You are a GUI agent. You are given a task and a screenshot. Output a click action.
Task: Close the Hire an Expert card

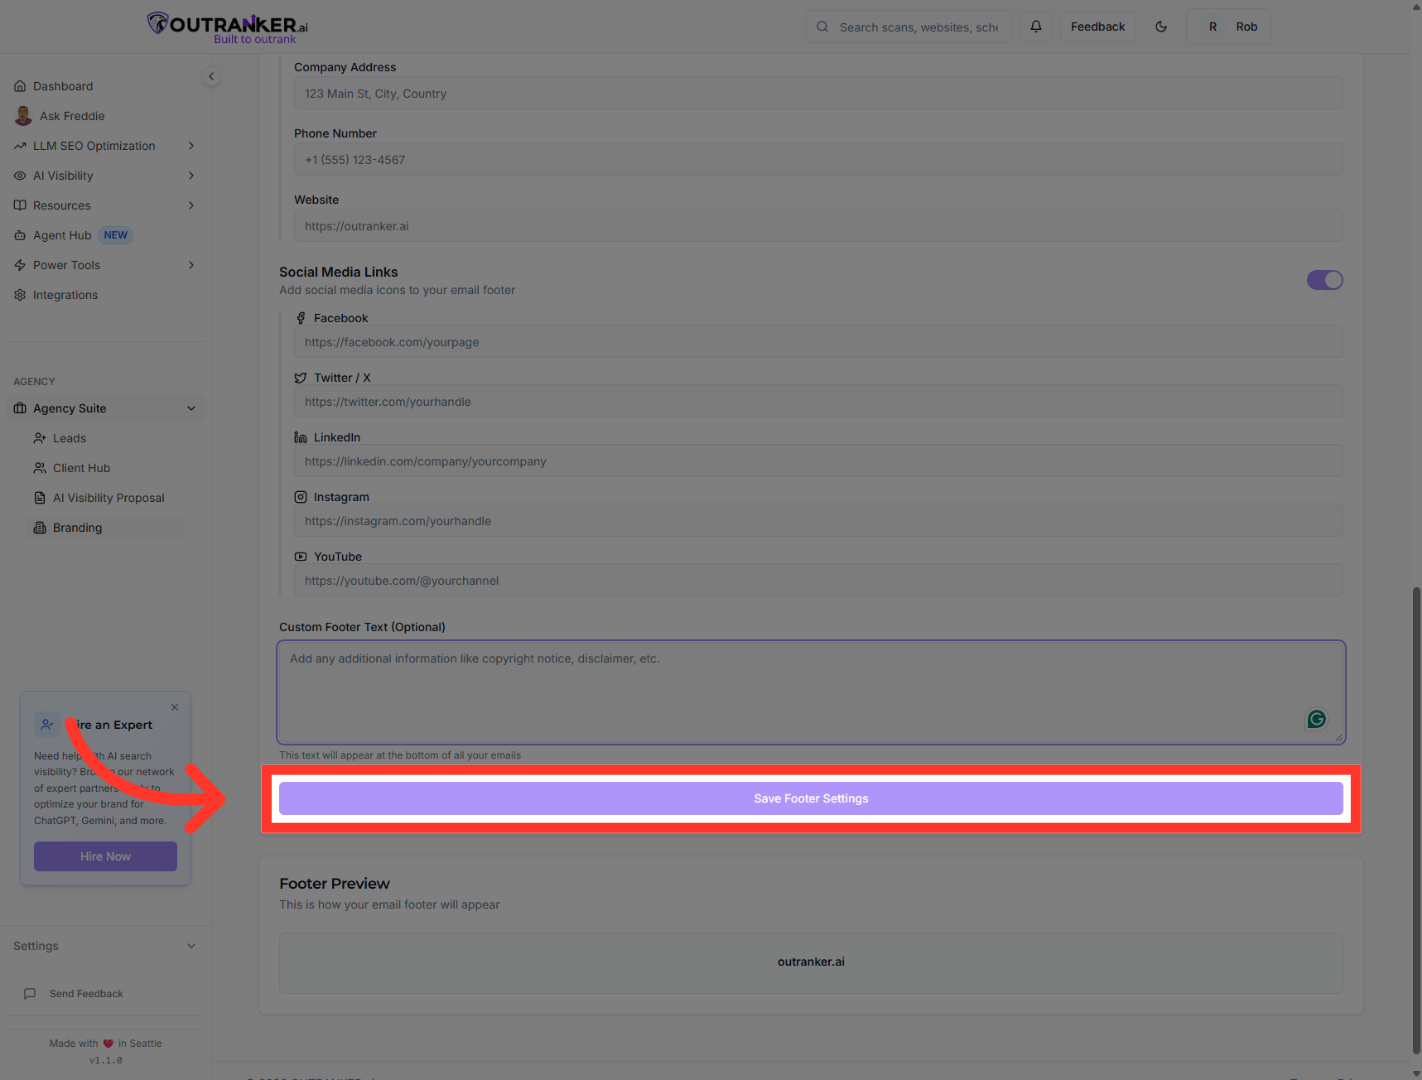175,707
